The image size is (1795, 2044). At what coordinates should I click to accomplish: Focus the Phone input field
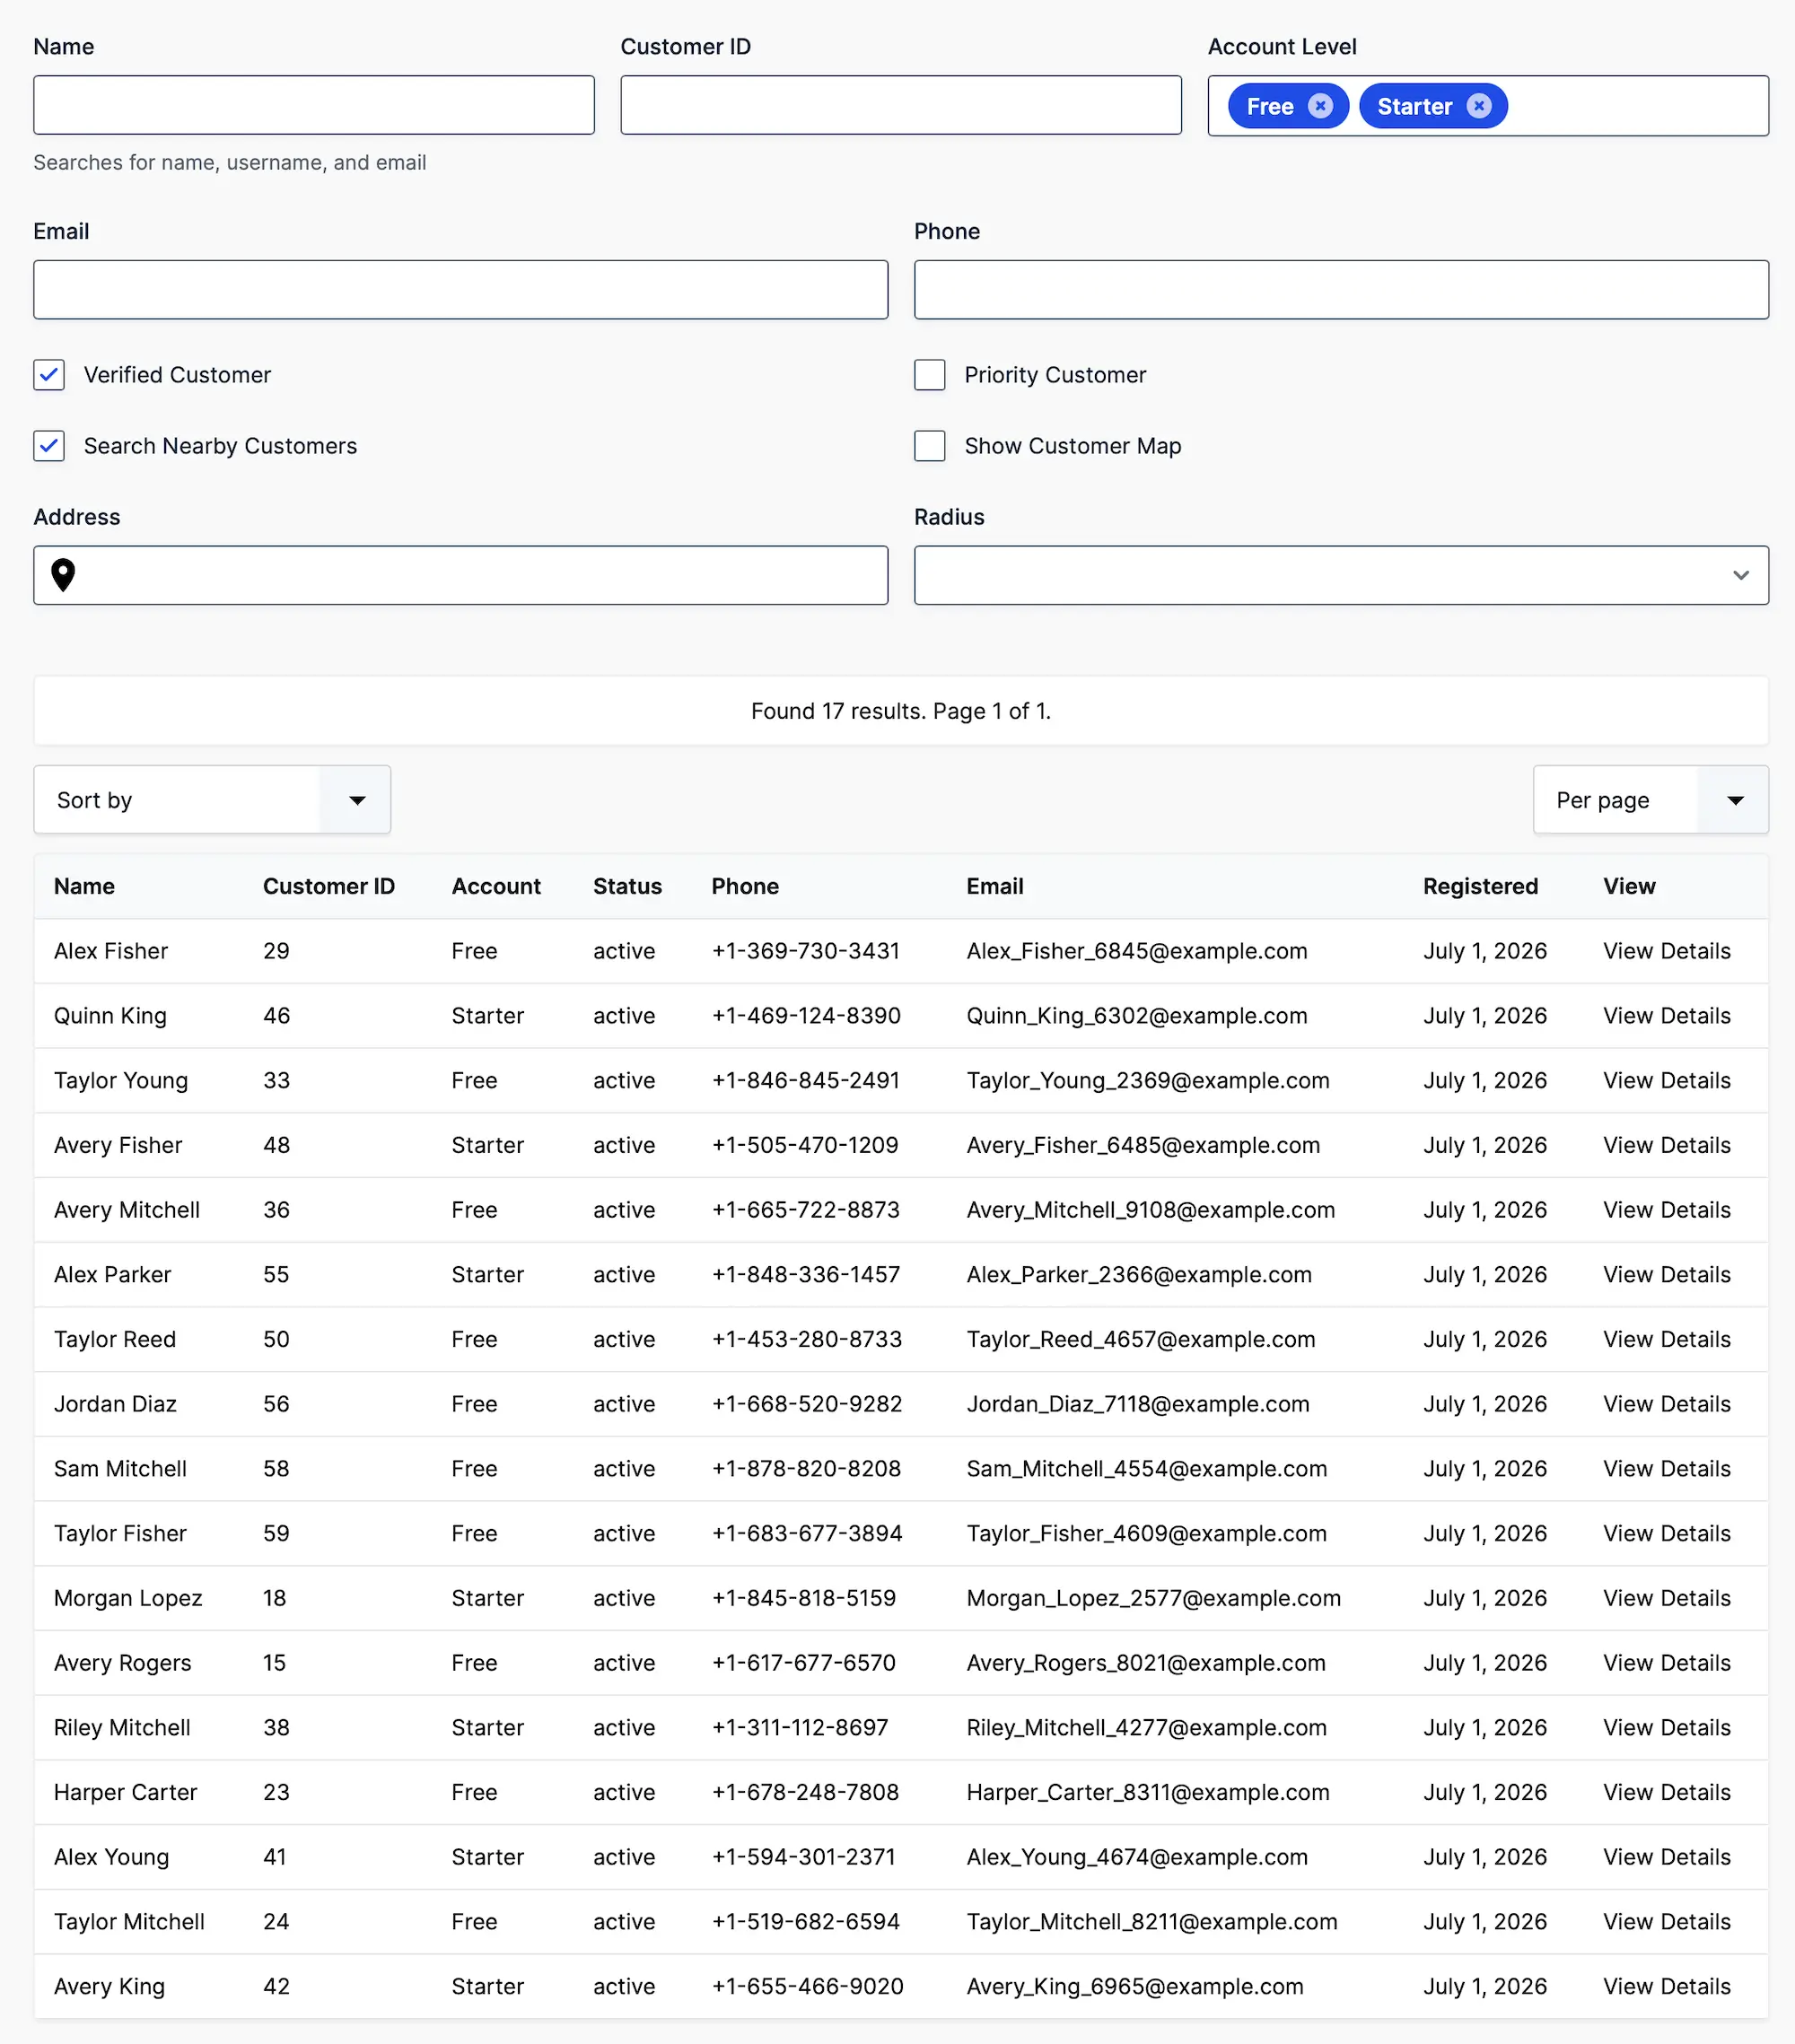pyautogui.click(x=1341, y=290)
